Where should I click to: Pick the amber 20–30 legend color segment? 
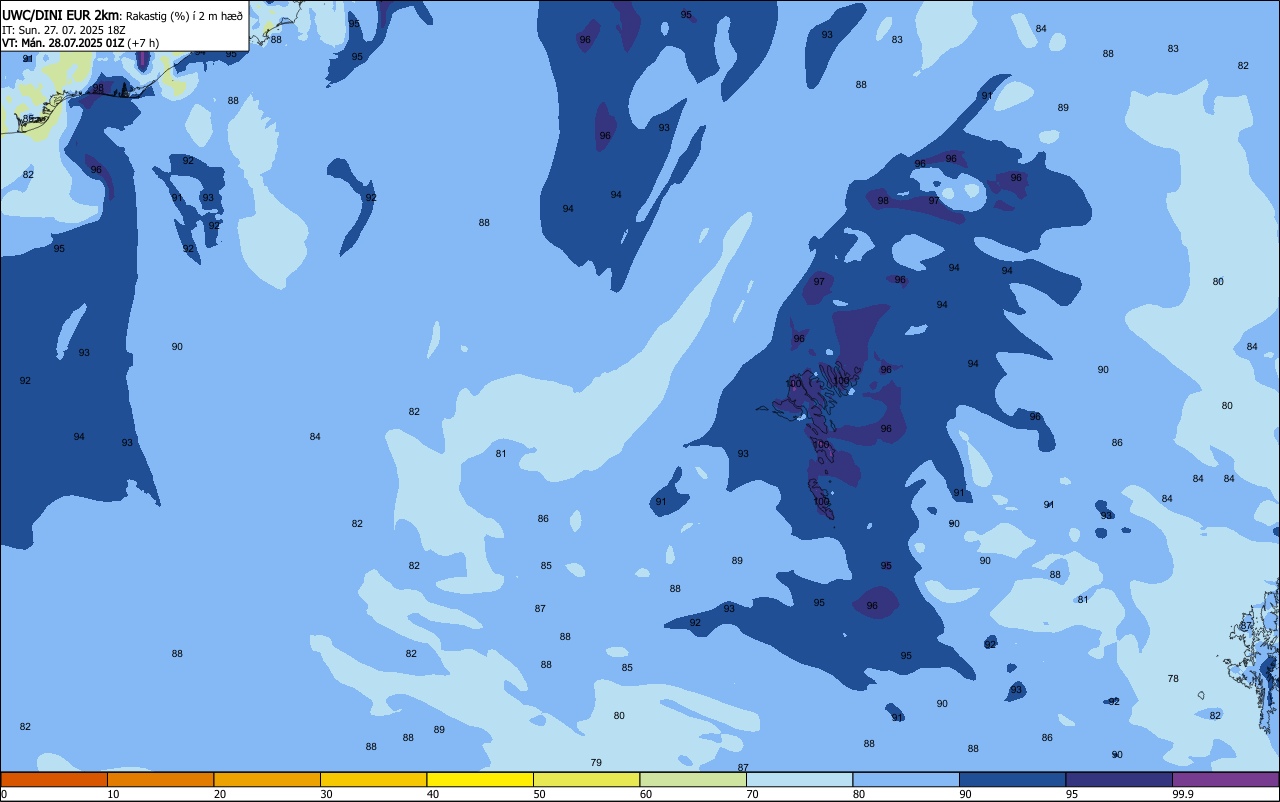267,779
